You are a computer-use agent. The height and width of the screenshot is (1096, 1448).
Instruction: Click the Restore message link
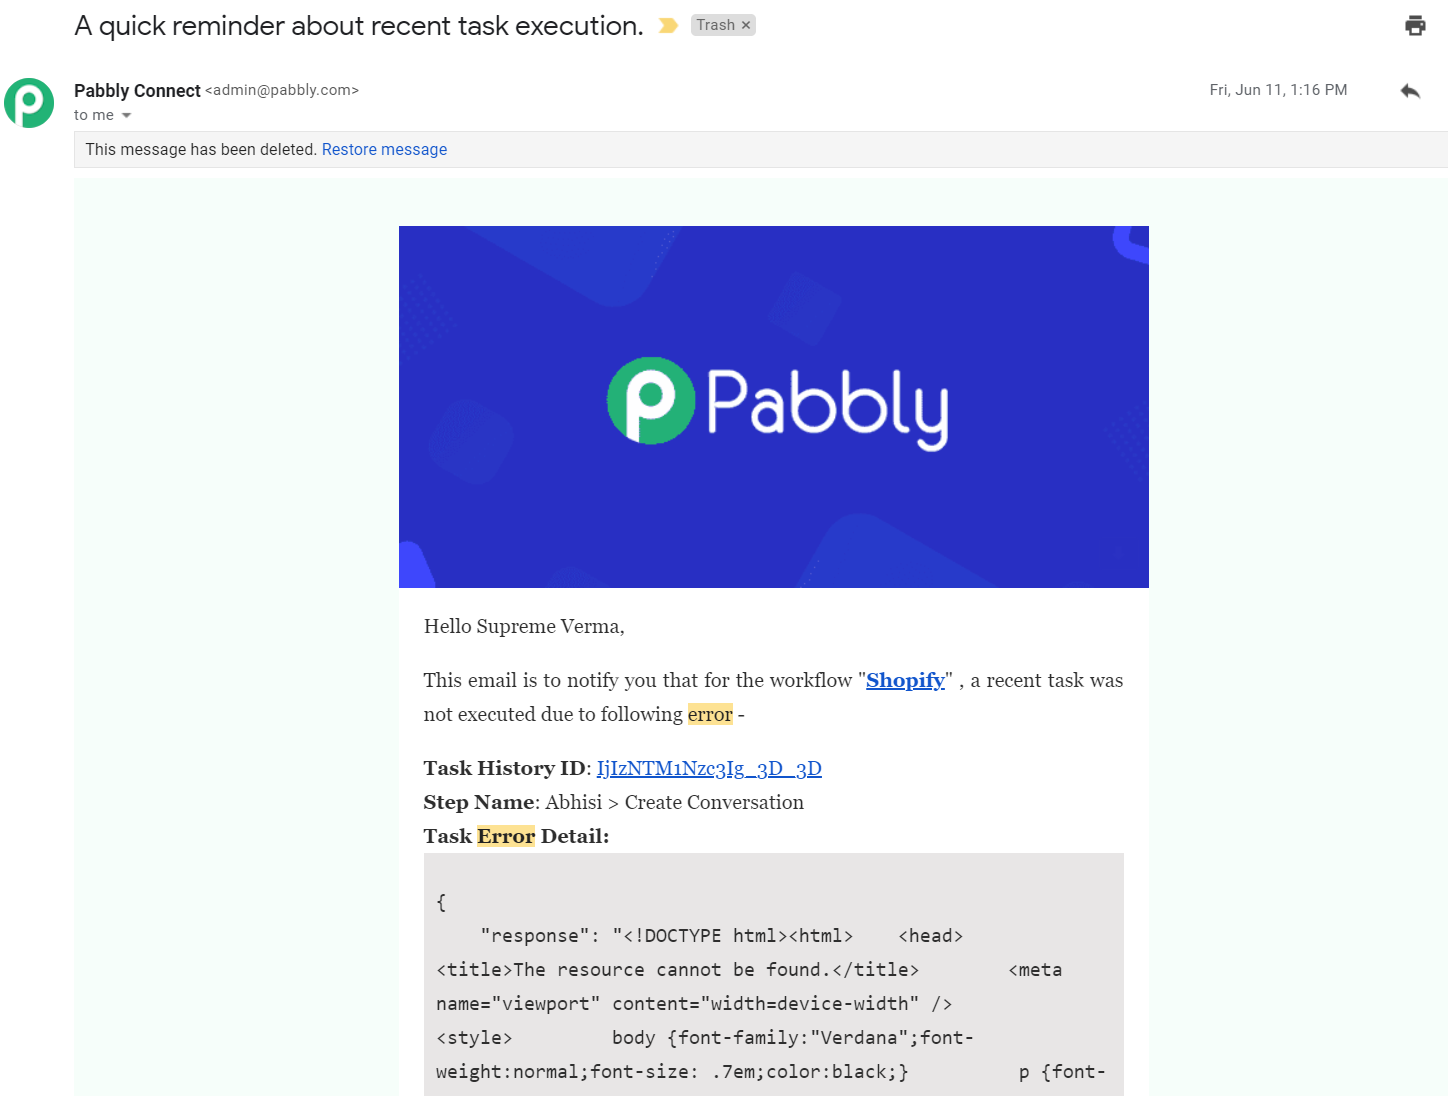[384, 149]
